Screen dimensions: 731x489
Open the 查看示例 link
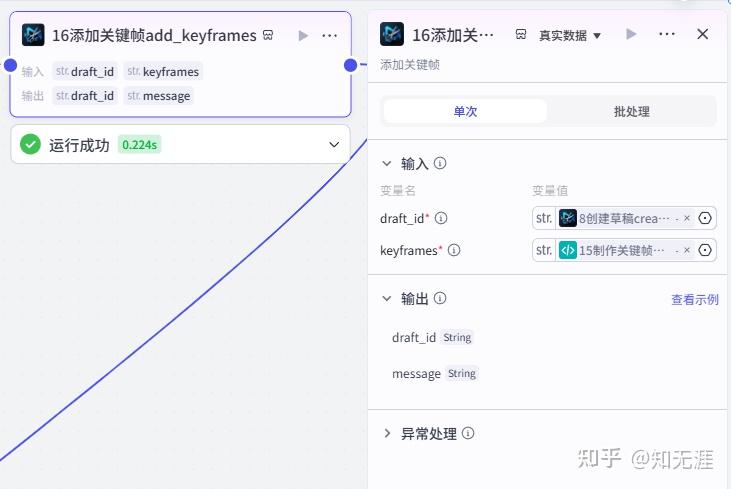pos(695,299)
